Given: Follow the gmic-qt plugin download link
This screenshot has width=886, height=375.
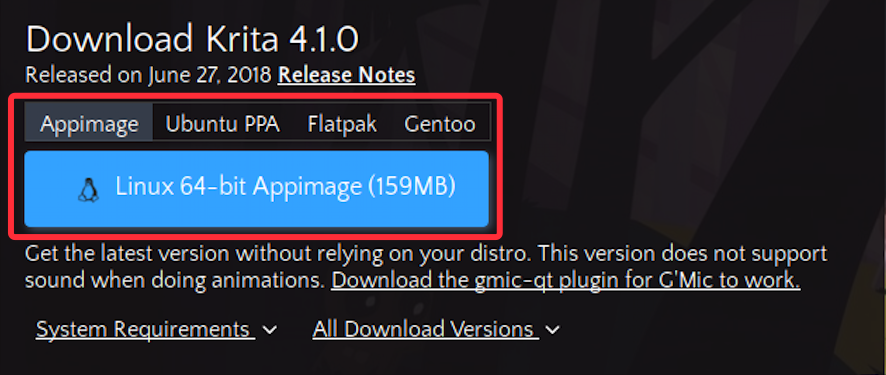Looking at the screenshot, I should tap(566, 280).
